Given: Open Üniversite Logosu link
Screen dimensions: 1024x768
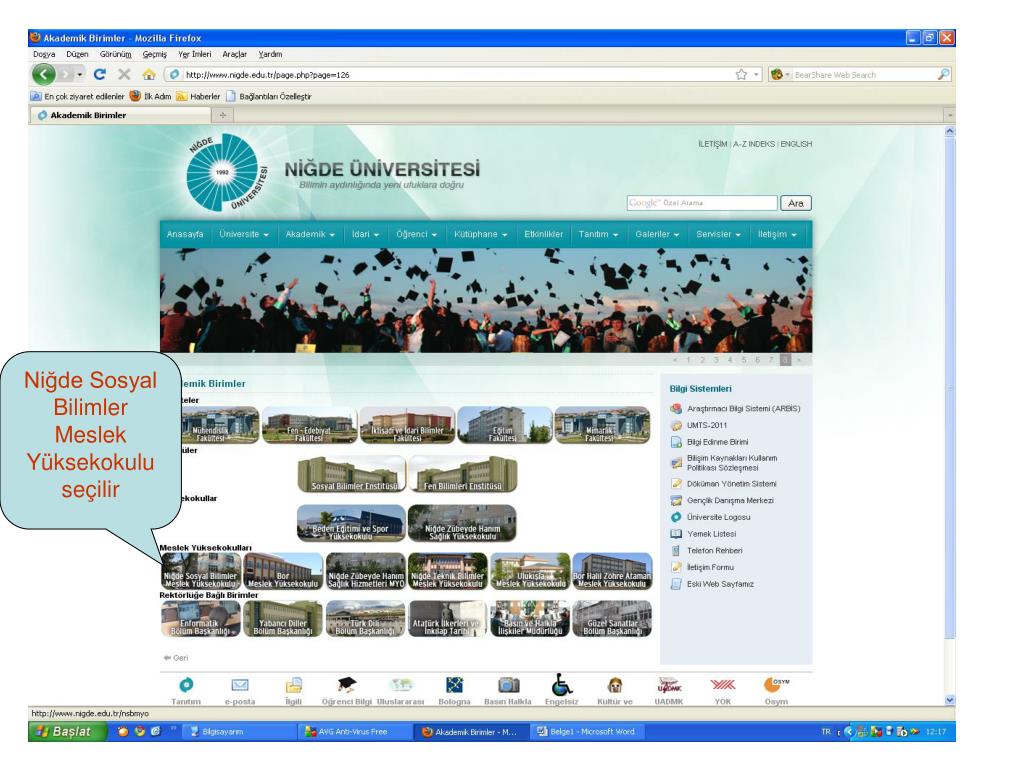Looking at the screenshot, I should pyautogui.click(x=718, y=517).
